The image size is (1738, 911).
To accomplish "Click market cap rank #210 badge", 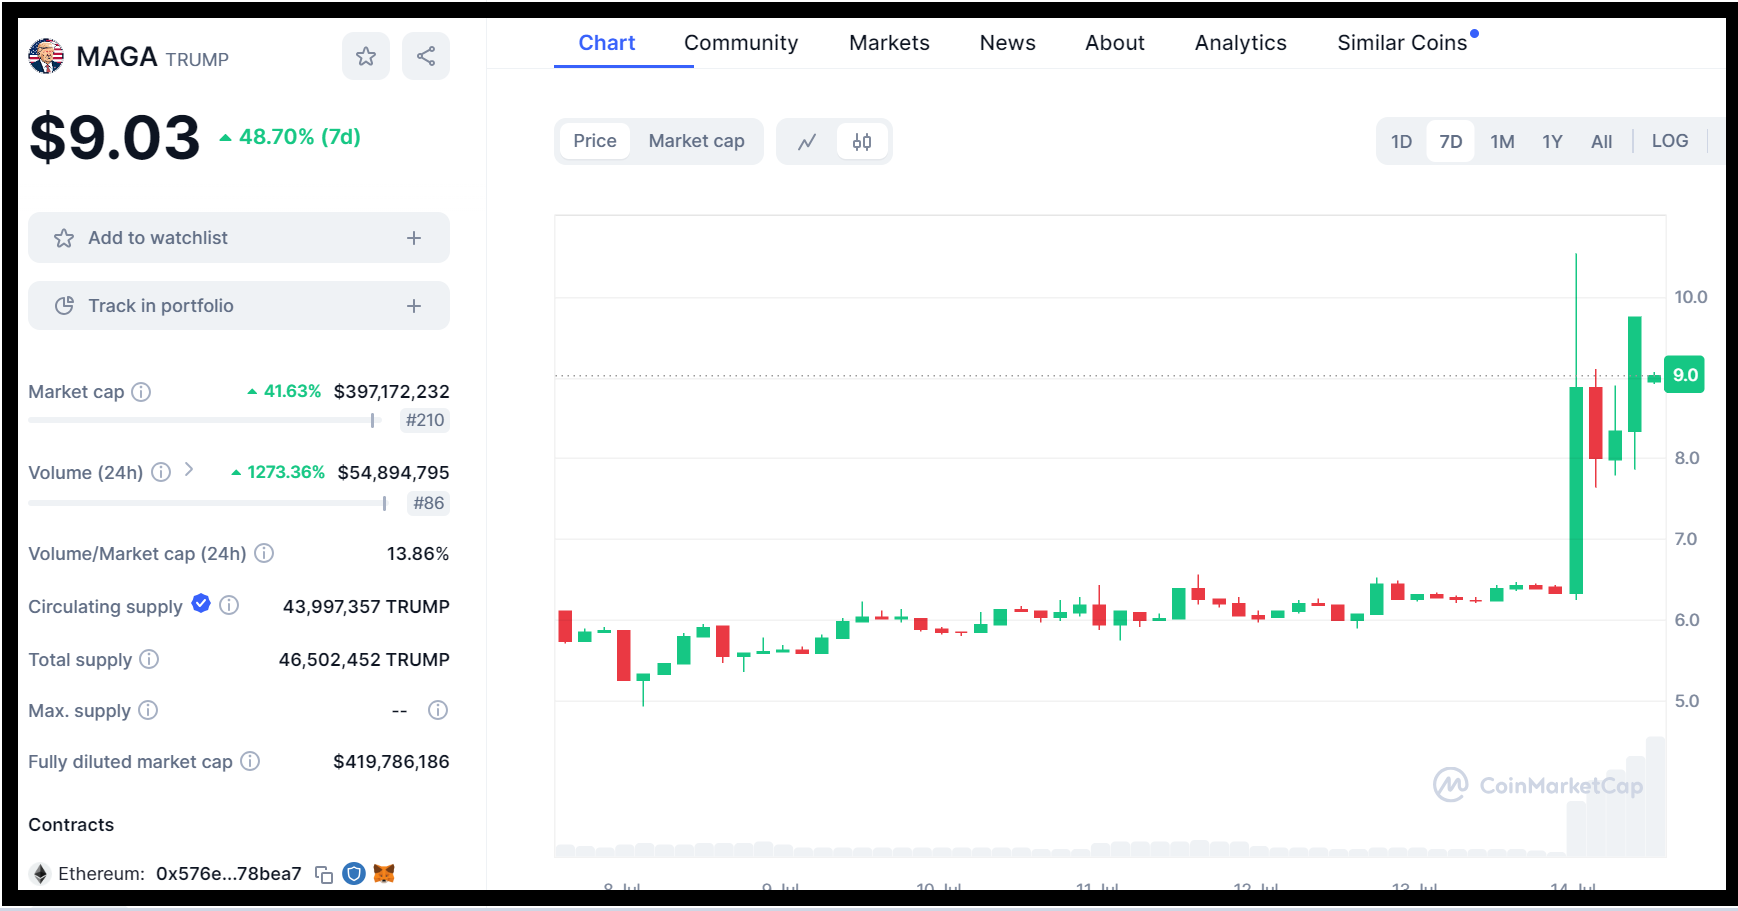I will tap(425, 420).
